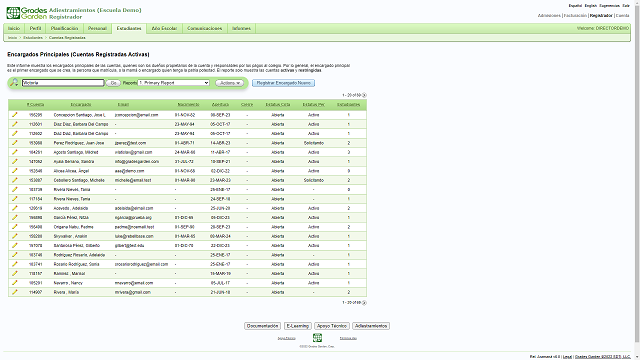The width and height of the screenshot is (640, 360).
Task: Click the Salir logout link
Action: tap(626, 6)
